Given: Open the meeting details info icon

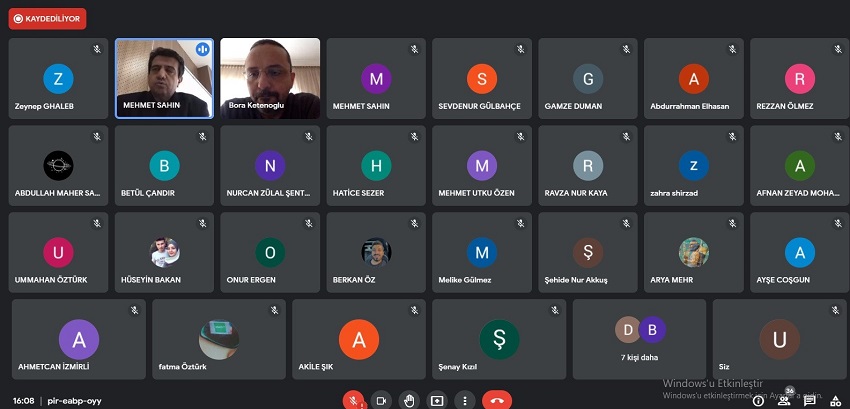Looking at the screenshot, I should point(758,400).
